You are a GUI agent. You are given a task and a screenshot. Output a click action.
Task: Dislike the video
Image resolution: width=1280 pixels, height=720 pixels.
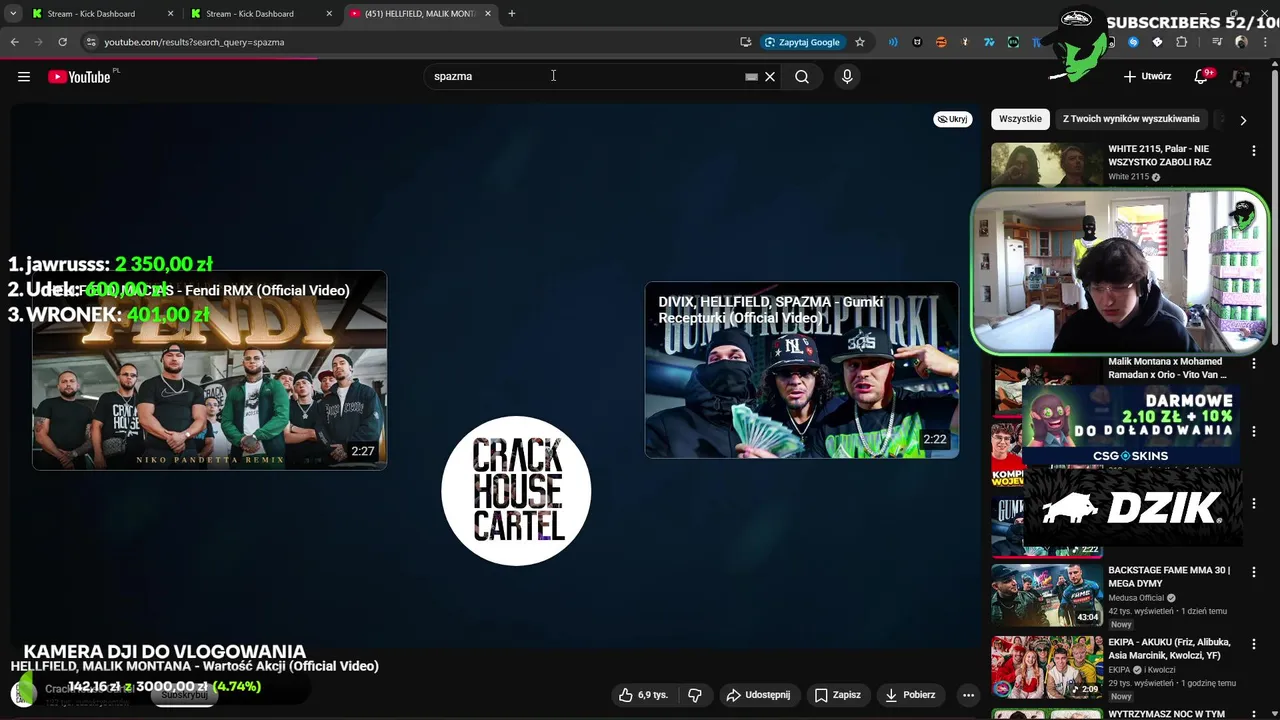coord(695,695)
